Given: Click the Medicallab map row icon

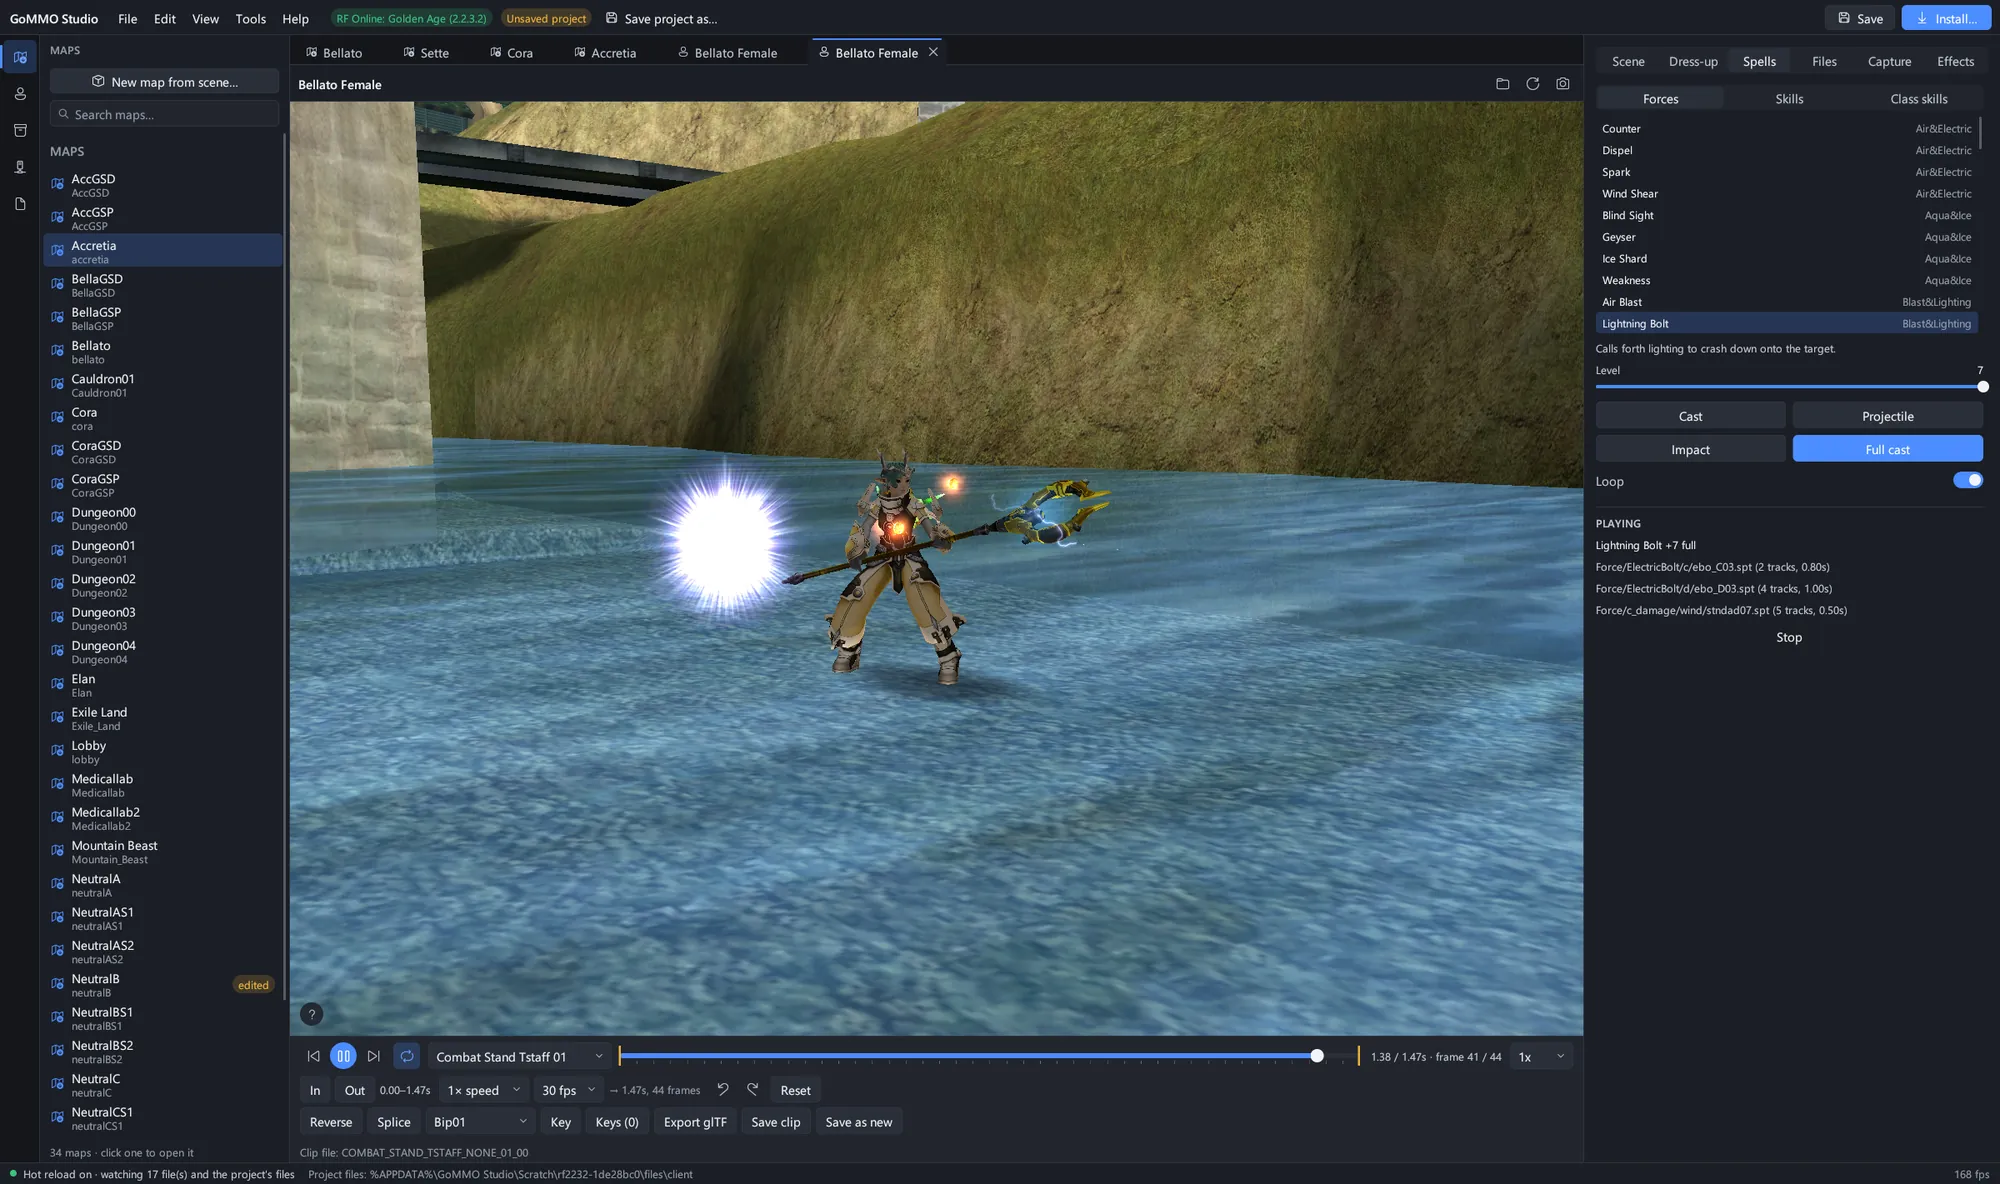Looking at the screenshot, I should point(58,785).
